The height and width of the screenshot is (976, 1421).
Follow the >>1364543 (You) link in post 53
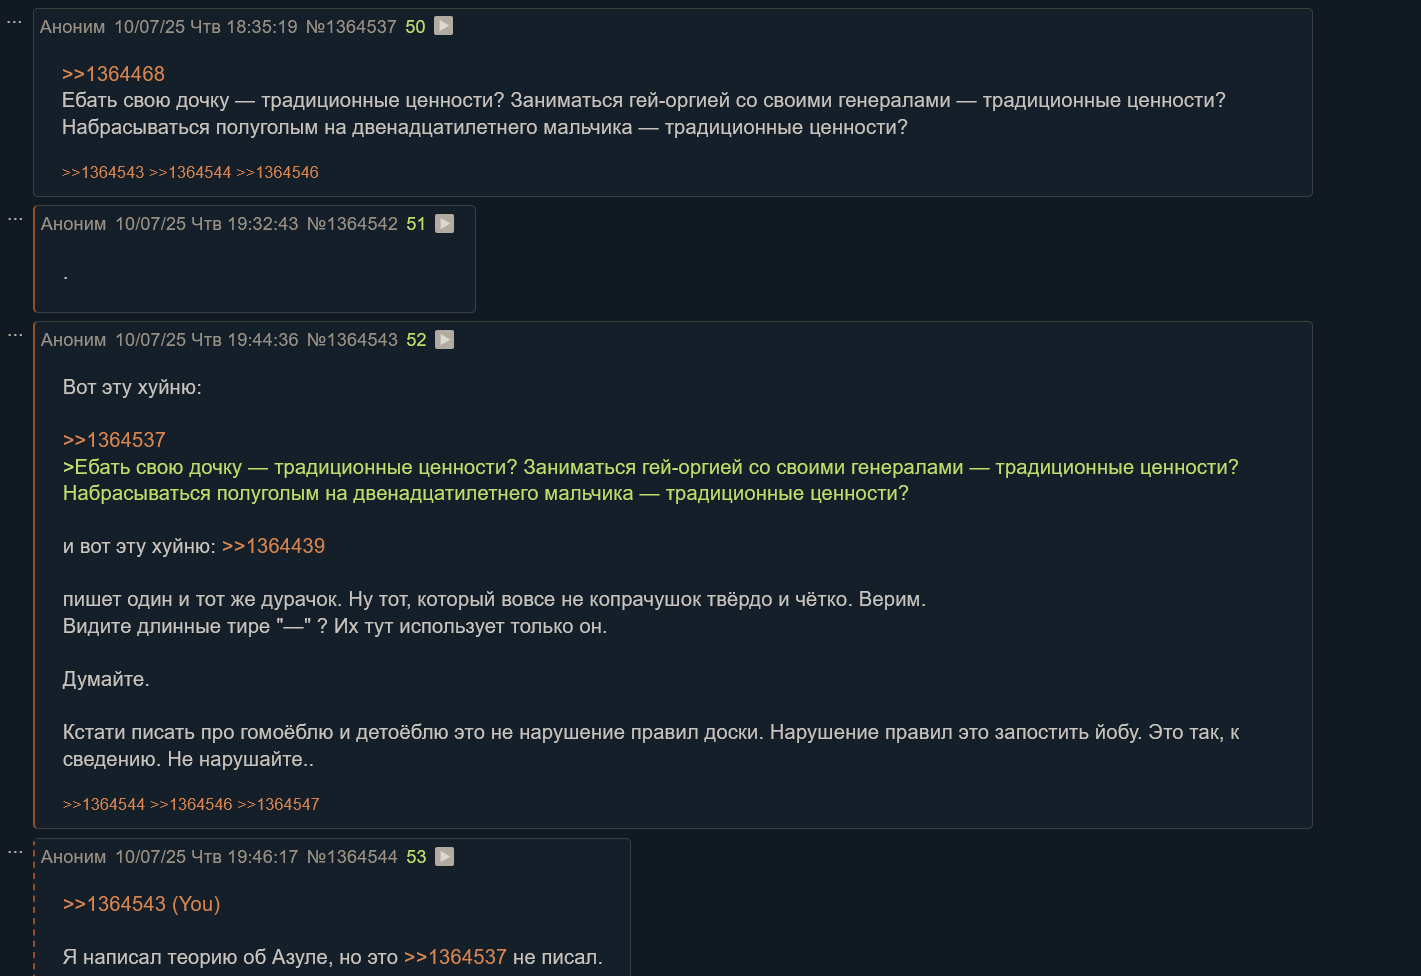click(141, 904)
